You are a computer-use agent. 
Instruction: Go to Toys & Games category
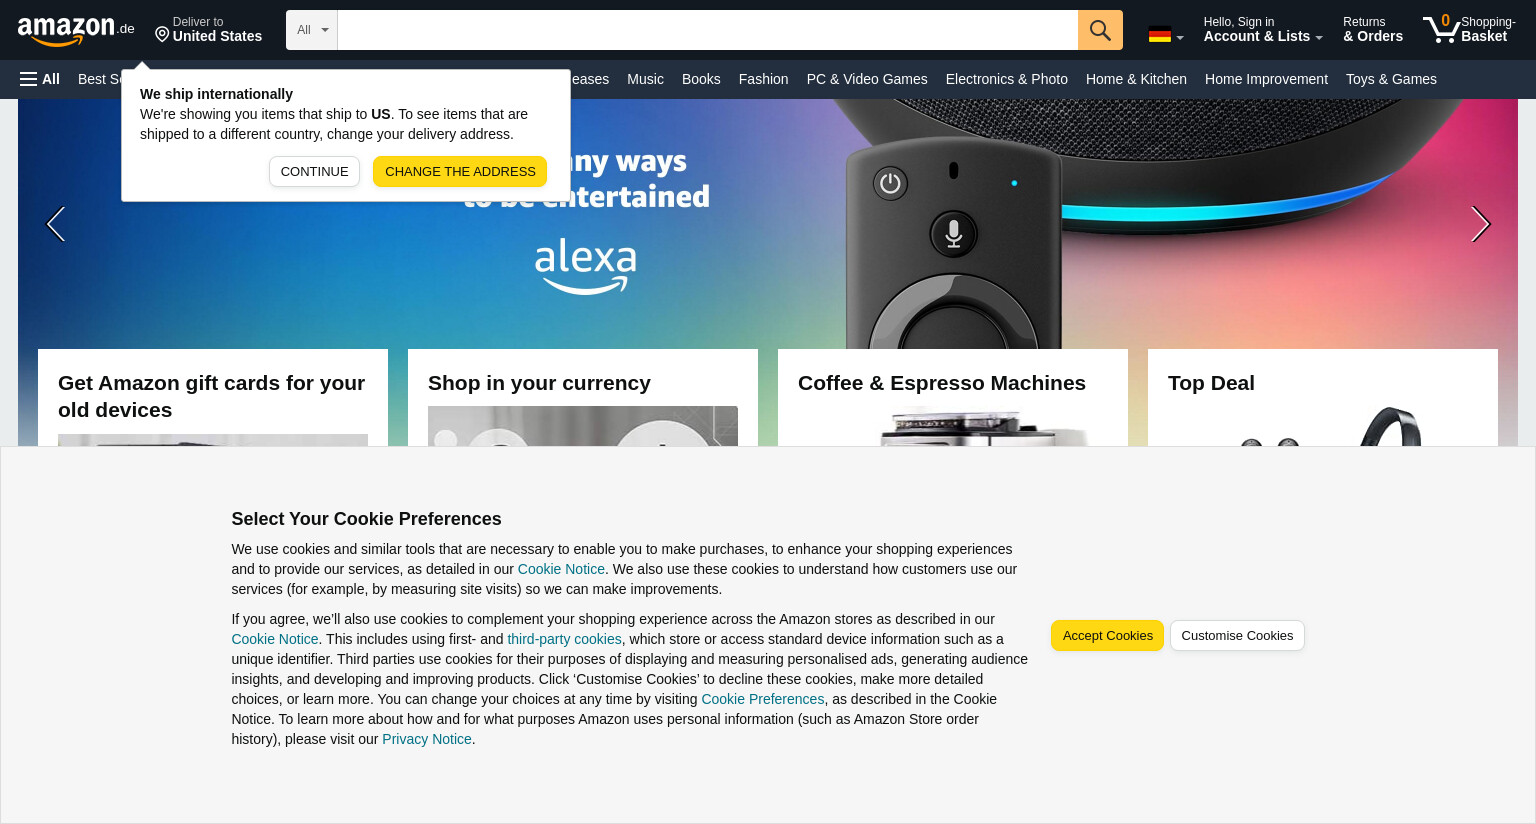(x=1391, y=79)
